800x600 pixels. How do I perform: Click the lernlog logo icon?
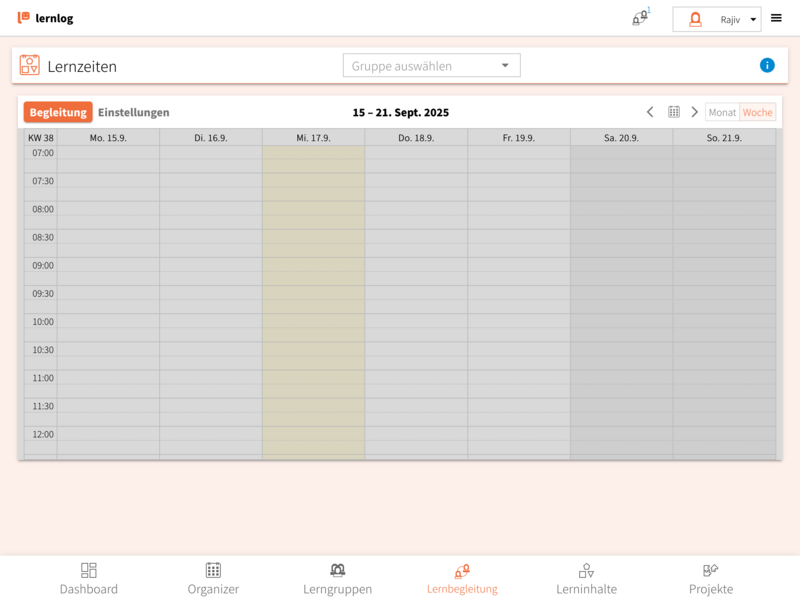(x=23, y=18)
